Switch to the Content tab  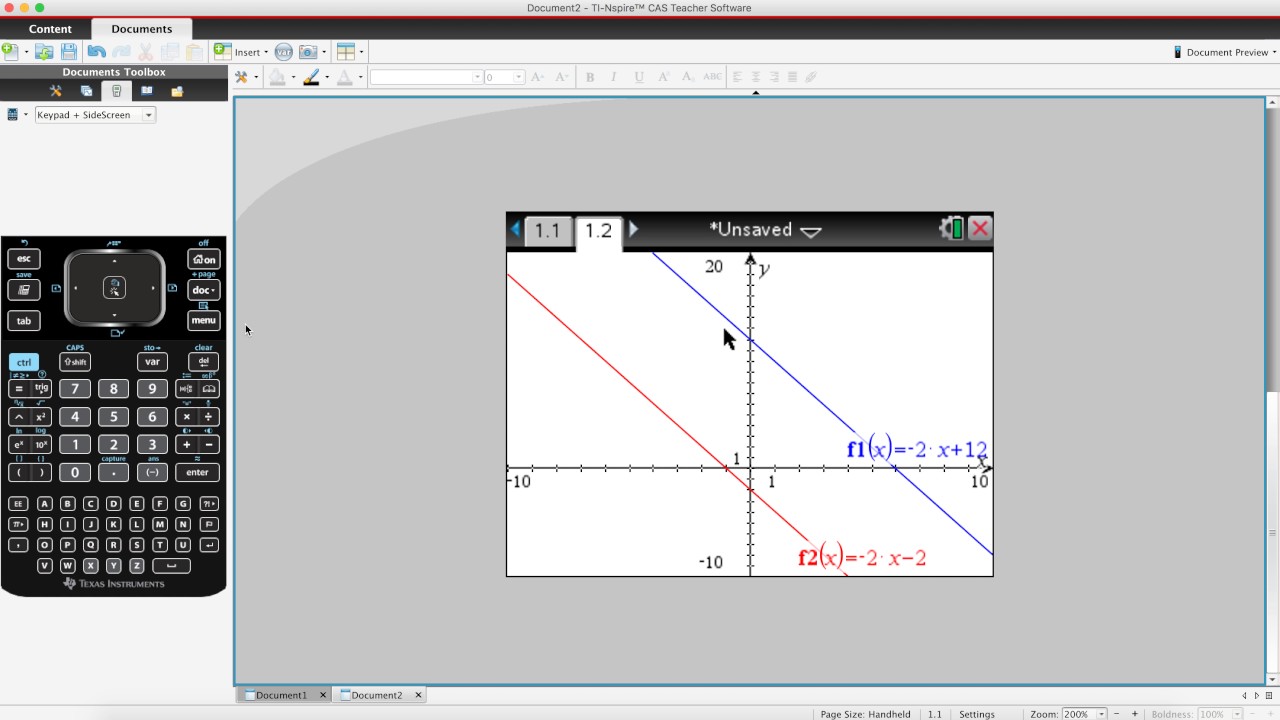tap(50, 29)
